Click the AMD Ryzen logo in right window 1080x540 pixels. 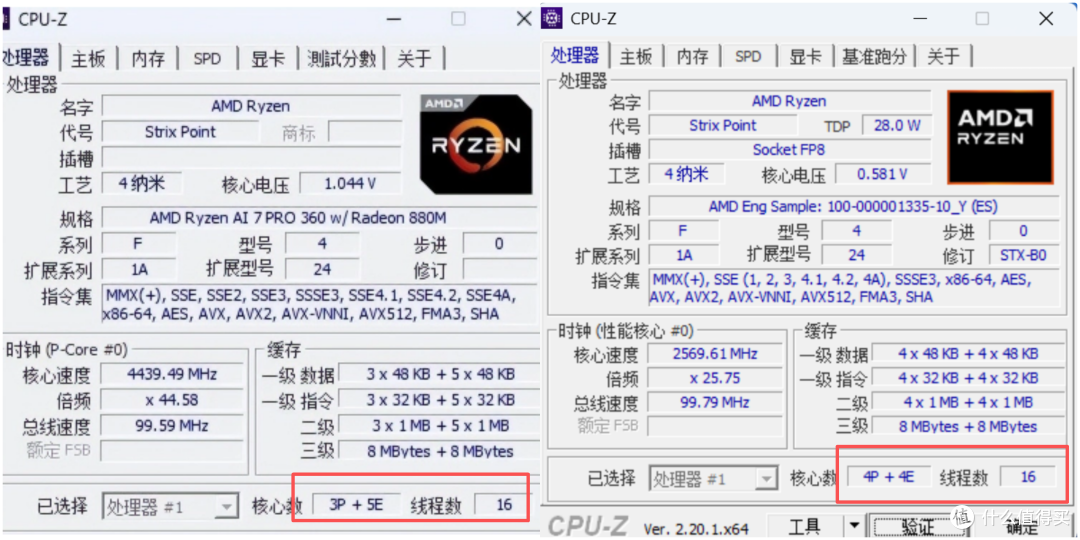click(1000, 137)
